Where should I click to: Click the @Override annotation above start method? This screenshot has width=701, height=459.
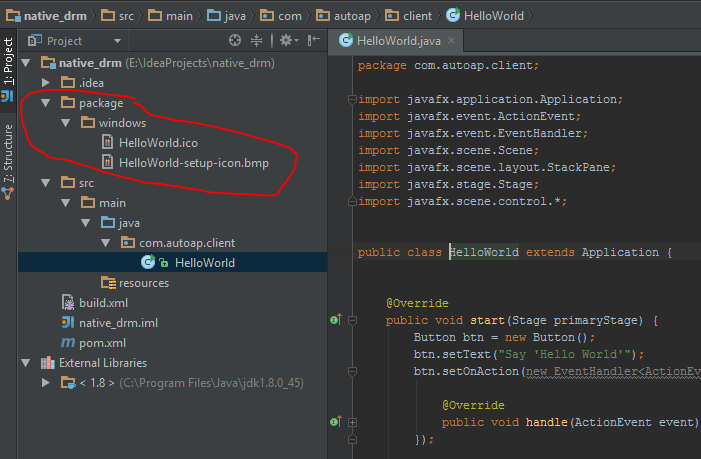click(417, 303)
